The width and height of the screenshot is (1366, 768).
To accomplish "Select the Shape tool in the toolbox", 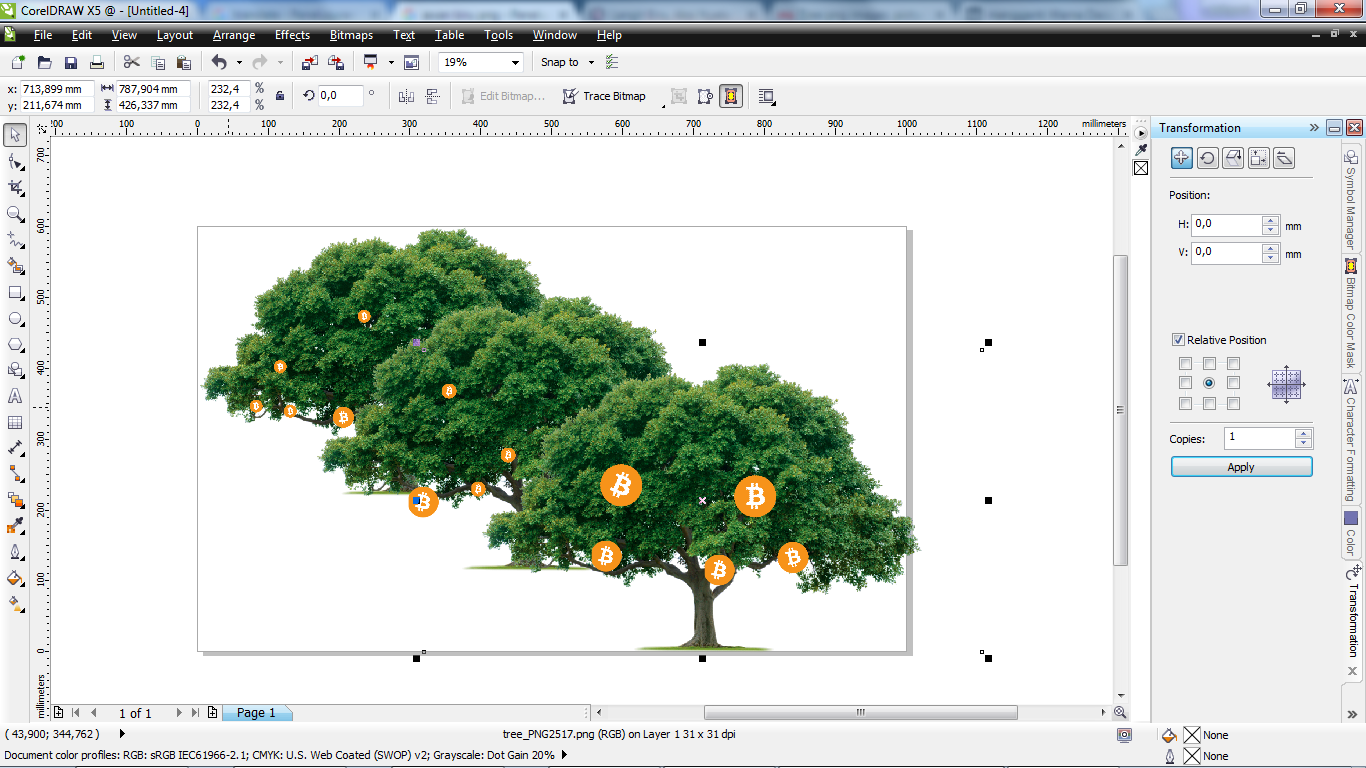I will (x=15, y=161).
